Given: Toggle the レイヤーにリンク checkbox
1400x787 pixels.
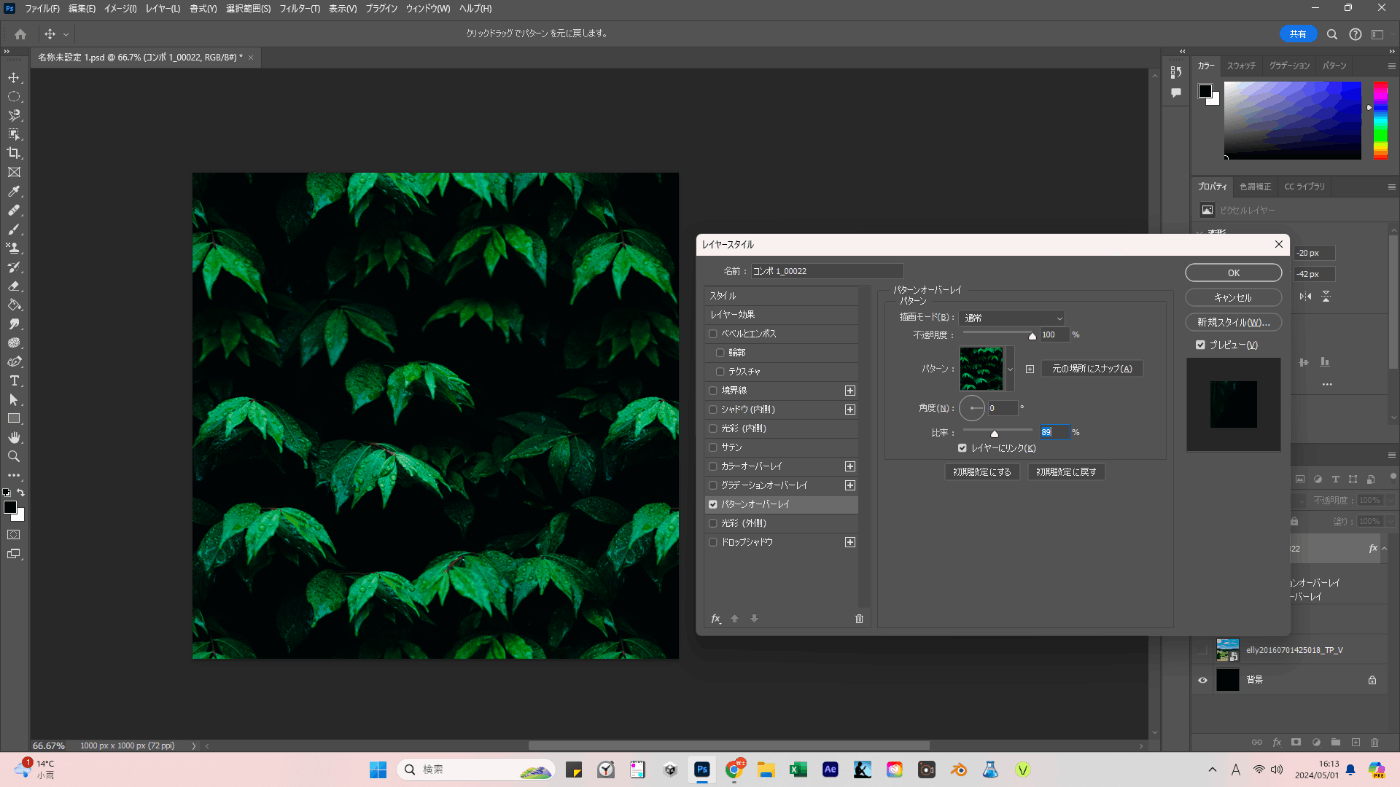Looking at the screenshot, I should coord(962,448).
